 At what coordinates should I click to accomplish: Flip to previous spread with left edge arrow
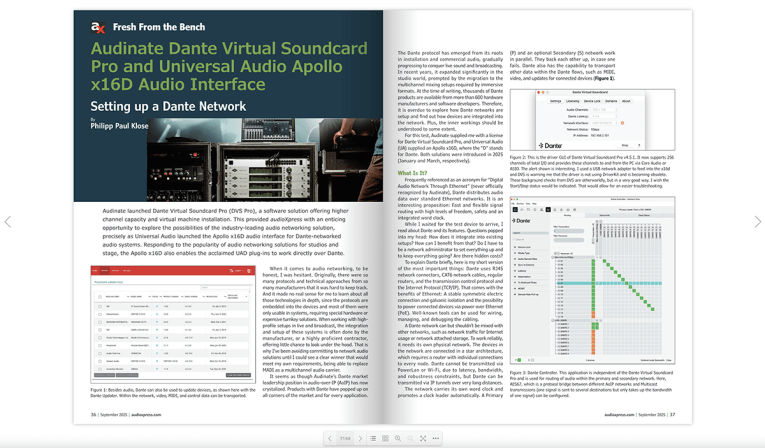9,222
